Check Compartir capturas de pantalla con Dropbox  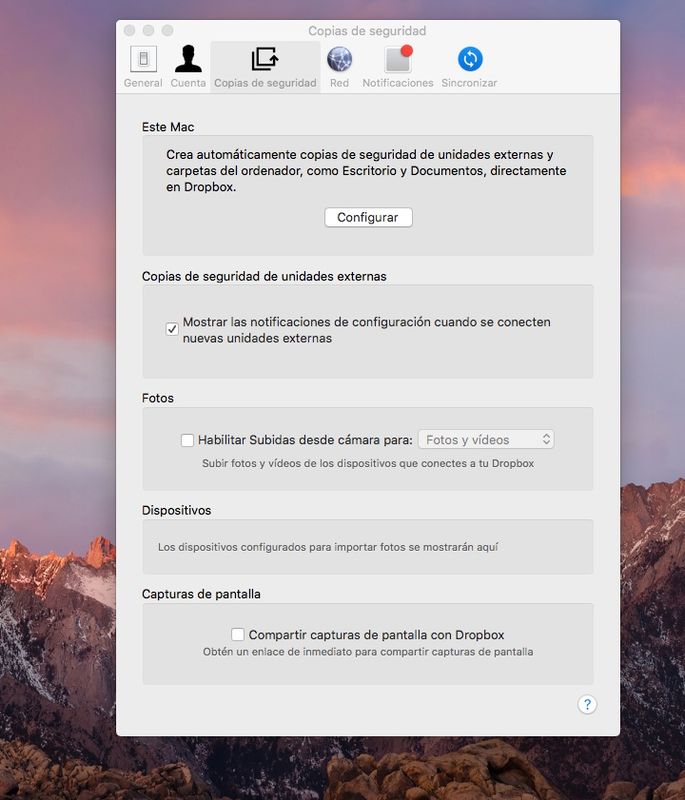(238, 635)
